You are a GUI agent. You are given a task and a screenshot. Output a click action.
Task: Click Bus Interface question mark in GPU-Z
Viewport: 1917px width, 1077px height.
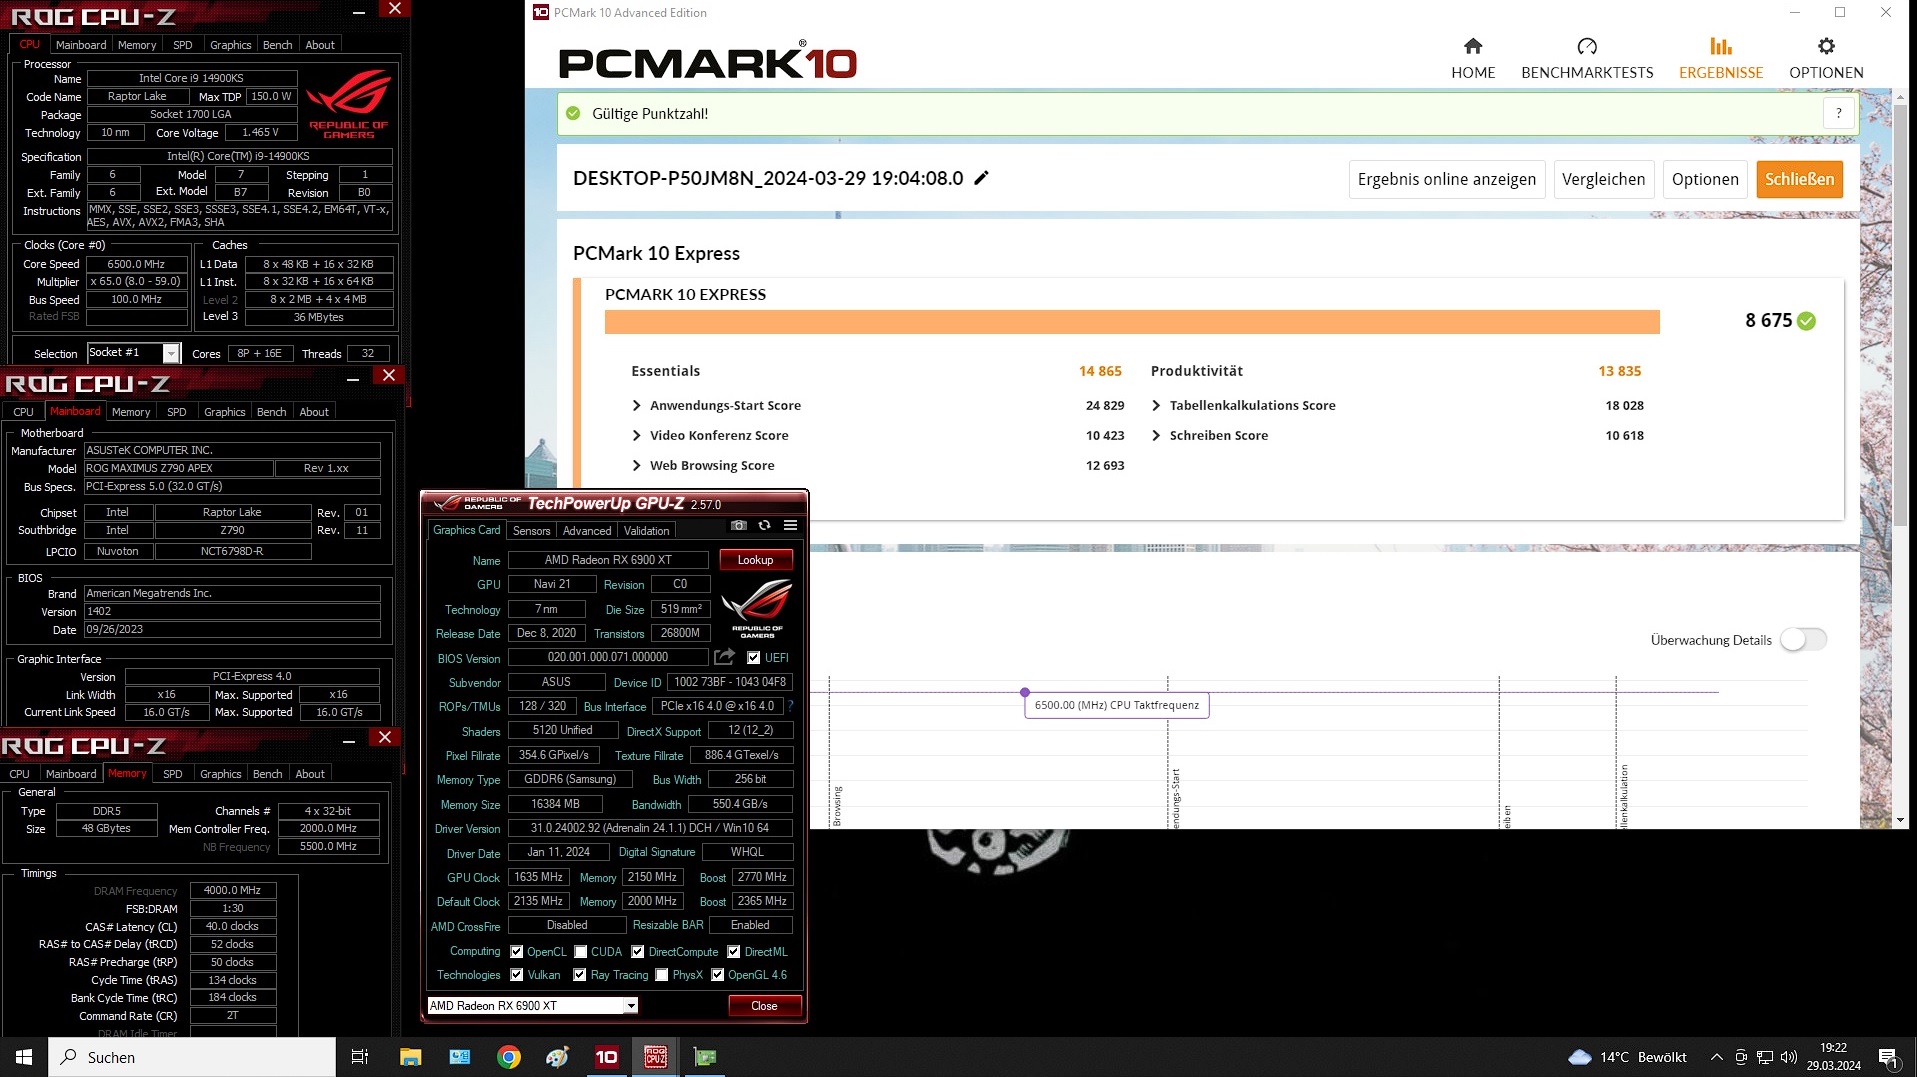coord(791,706)
